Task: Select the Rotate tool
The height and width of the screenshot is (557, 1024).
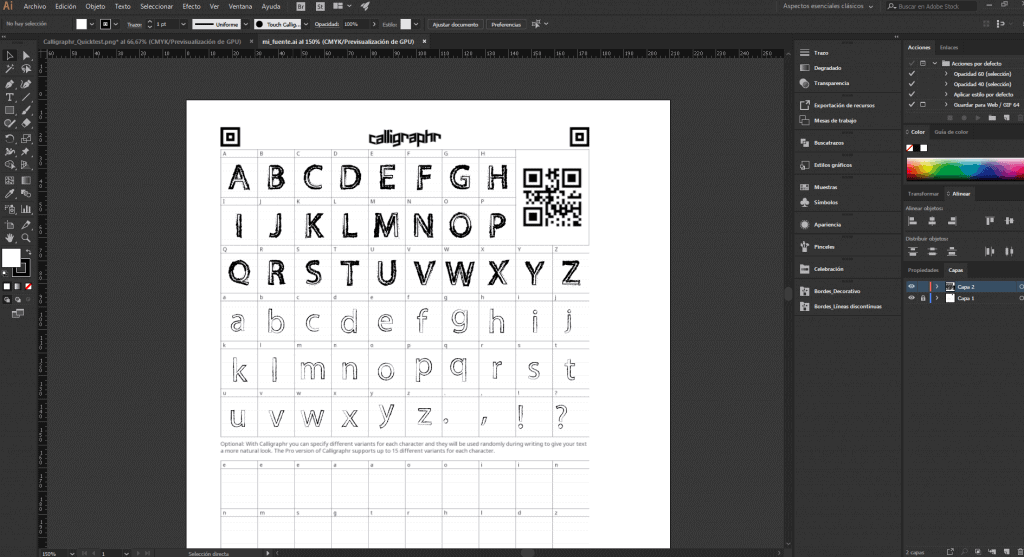Action: pos(10,138)
